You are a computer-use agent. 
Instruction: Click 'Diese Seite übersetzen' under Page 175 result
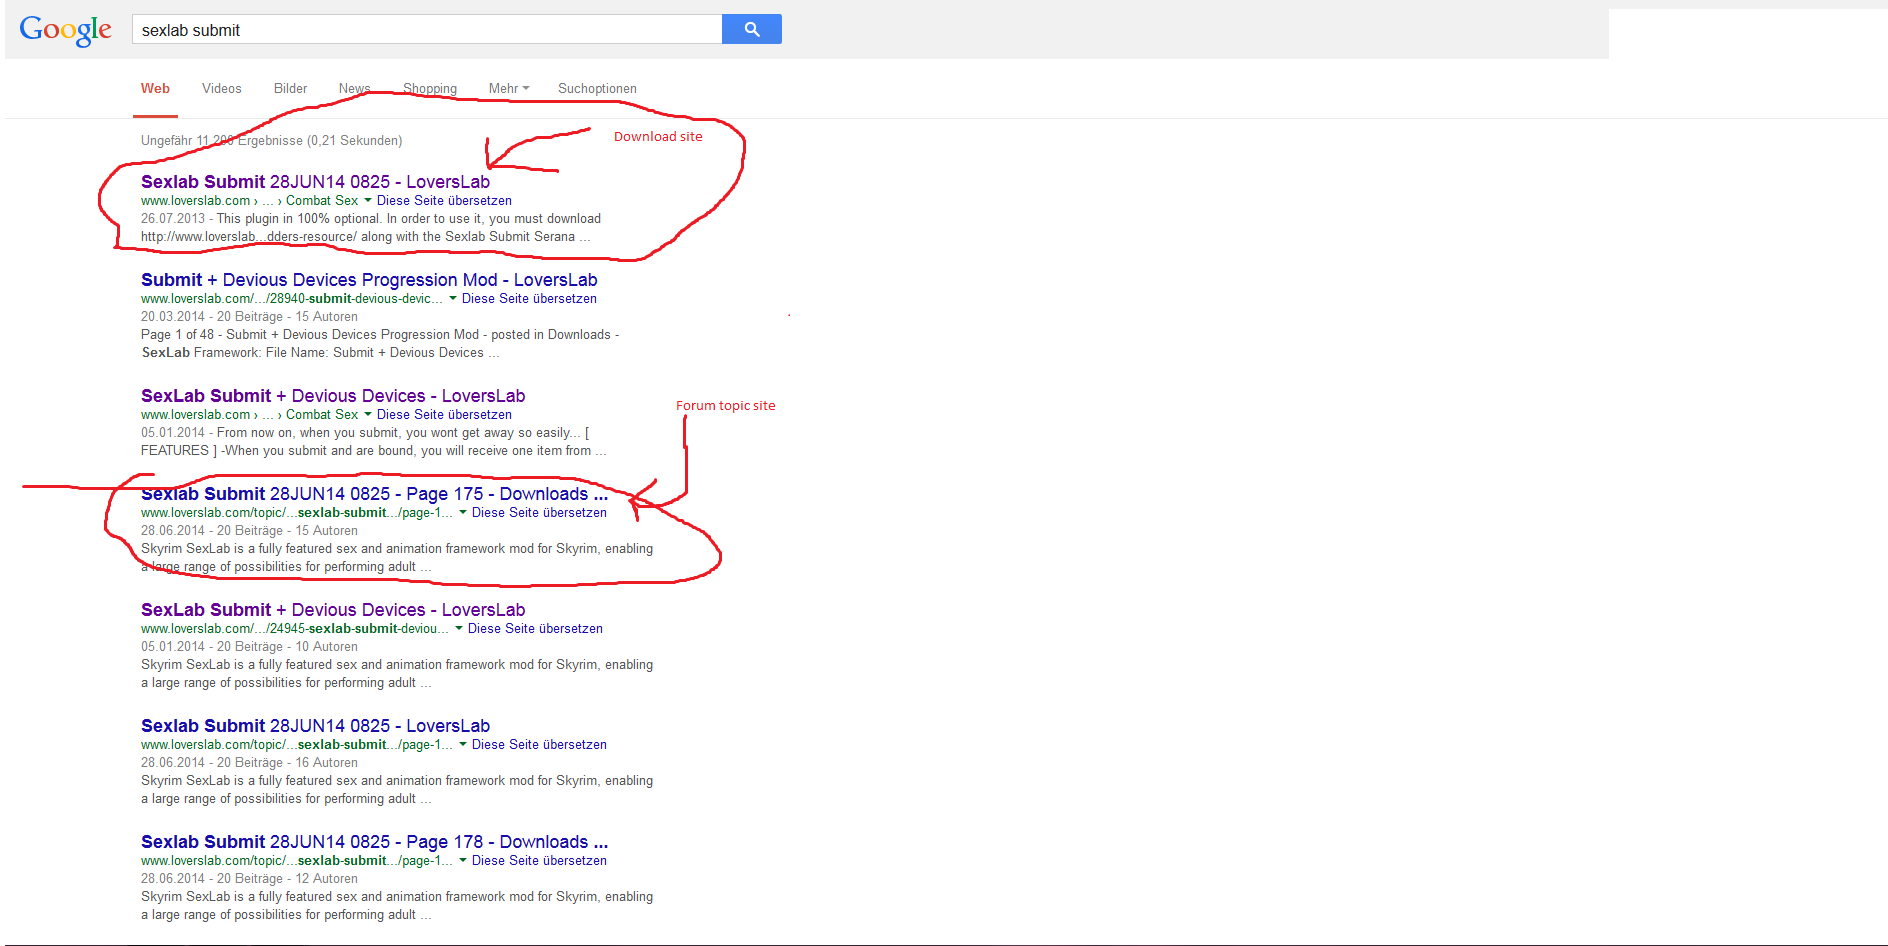tap(539, 513)
